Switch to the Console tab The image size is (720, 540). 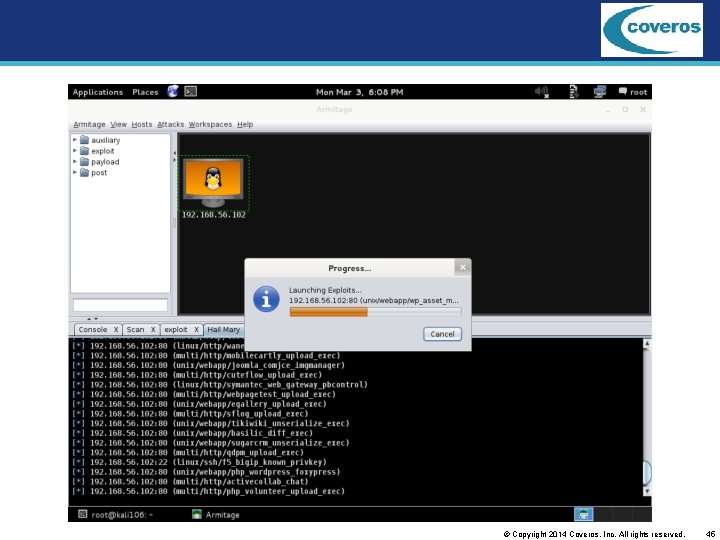[93, 330]
